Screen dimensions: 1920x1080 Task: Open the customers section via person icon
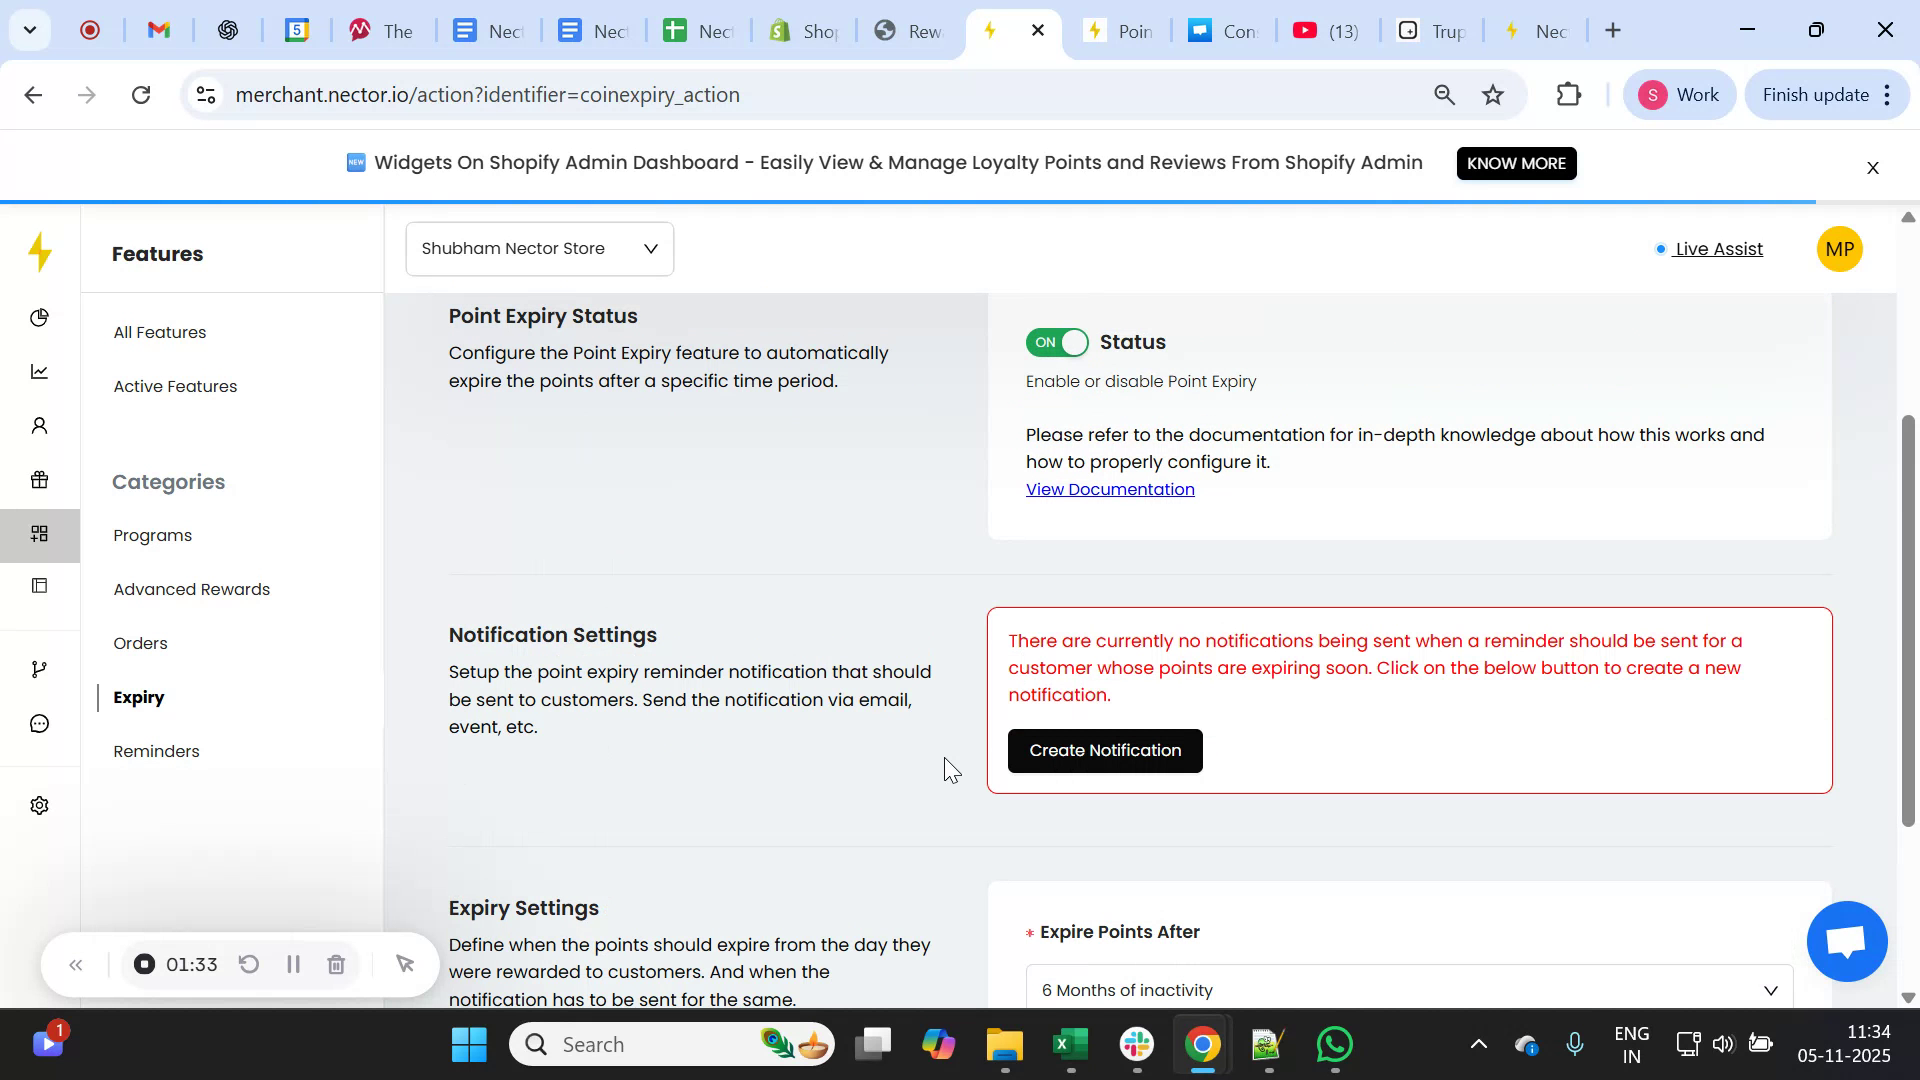point(39,425)
